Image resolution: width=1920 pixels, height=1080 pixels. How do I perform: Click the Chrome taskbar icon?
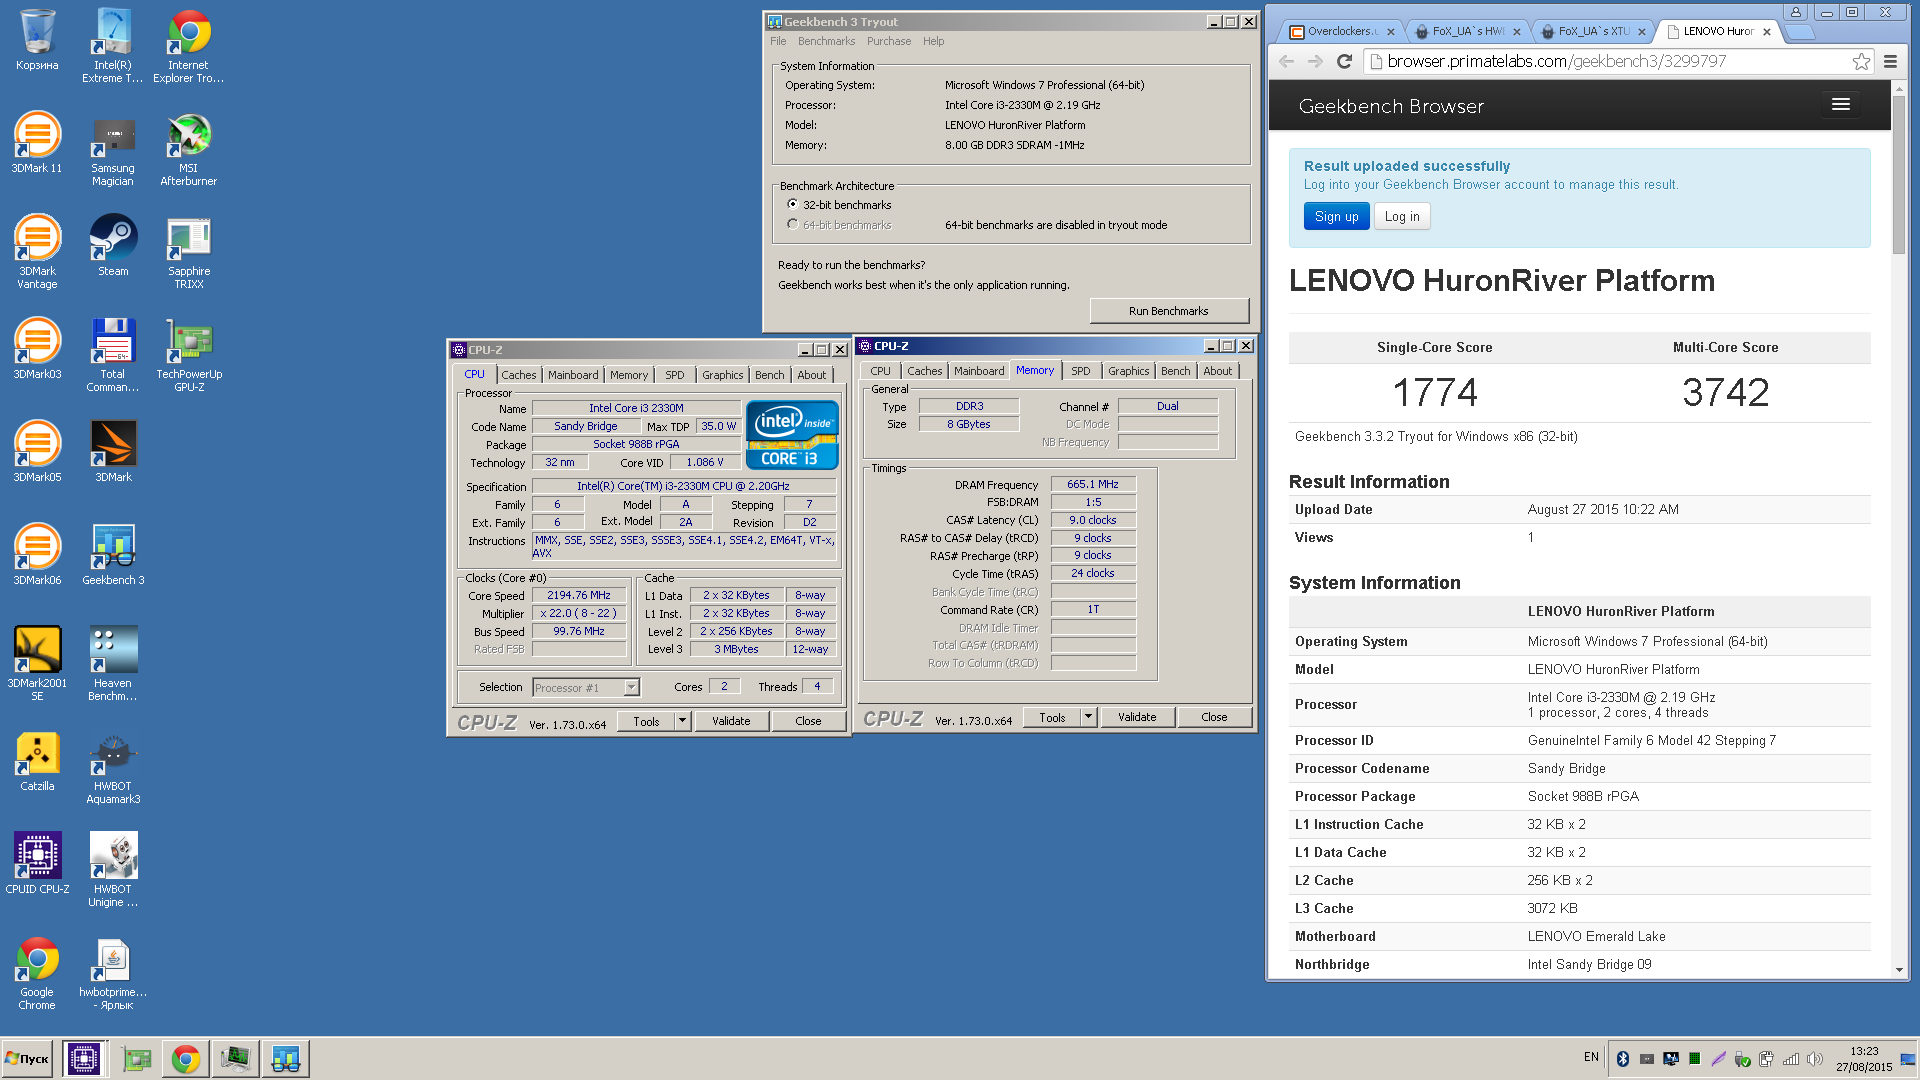point(185,1059)
